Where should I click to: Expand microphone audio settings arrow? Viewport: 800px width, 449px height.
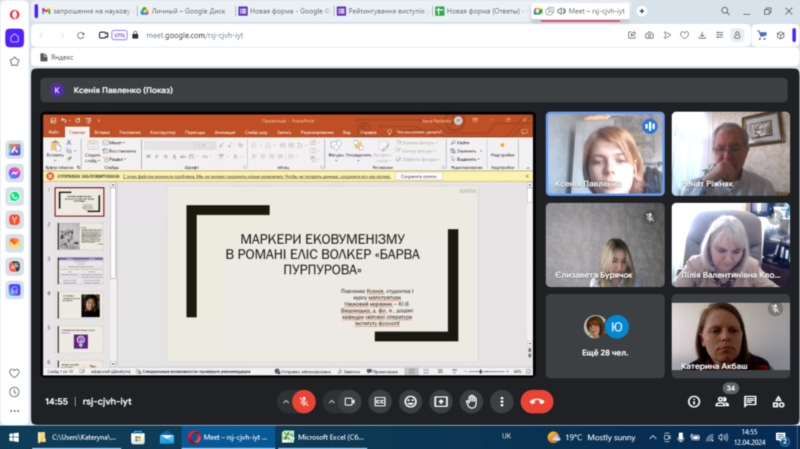[x=286, y=401]
